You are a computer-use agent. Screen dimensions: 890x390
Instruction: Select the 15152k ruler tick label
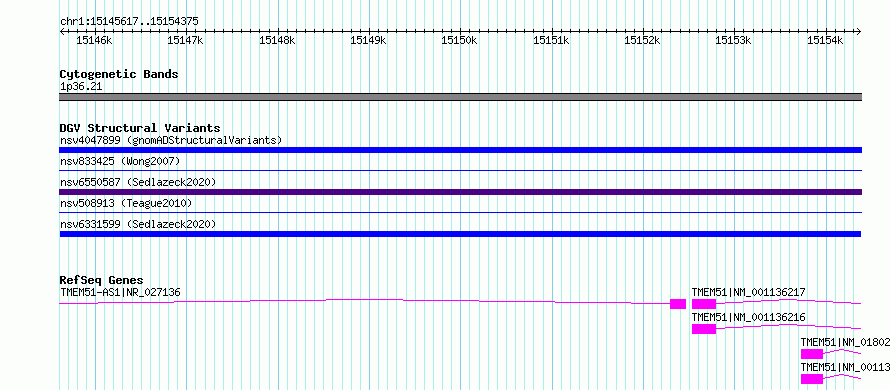coord(643,40)
